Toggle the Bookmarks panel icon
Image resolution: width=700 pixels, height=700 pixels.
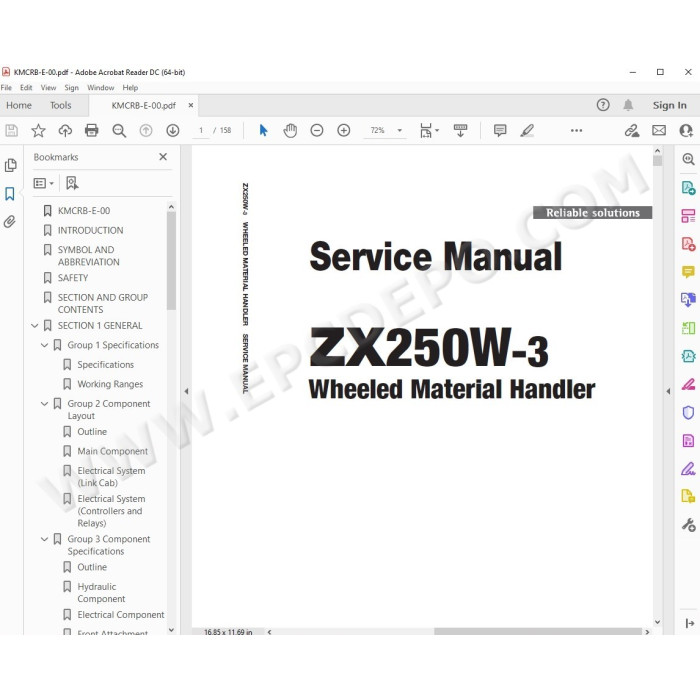(10, 194)
